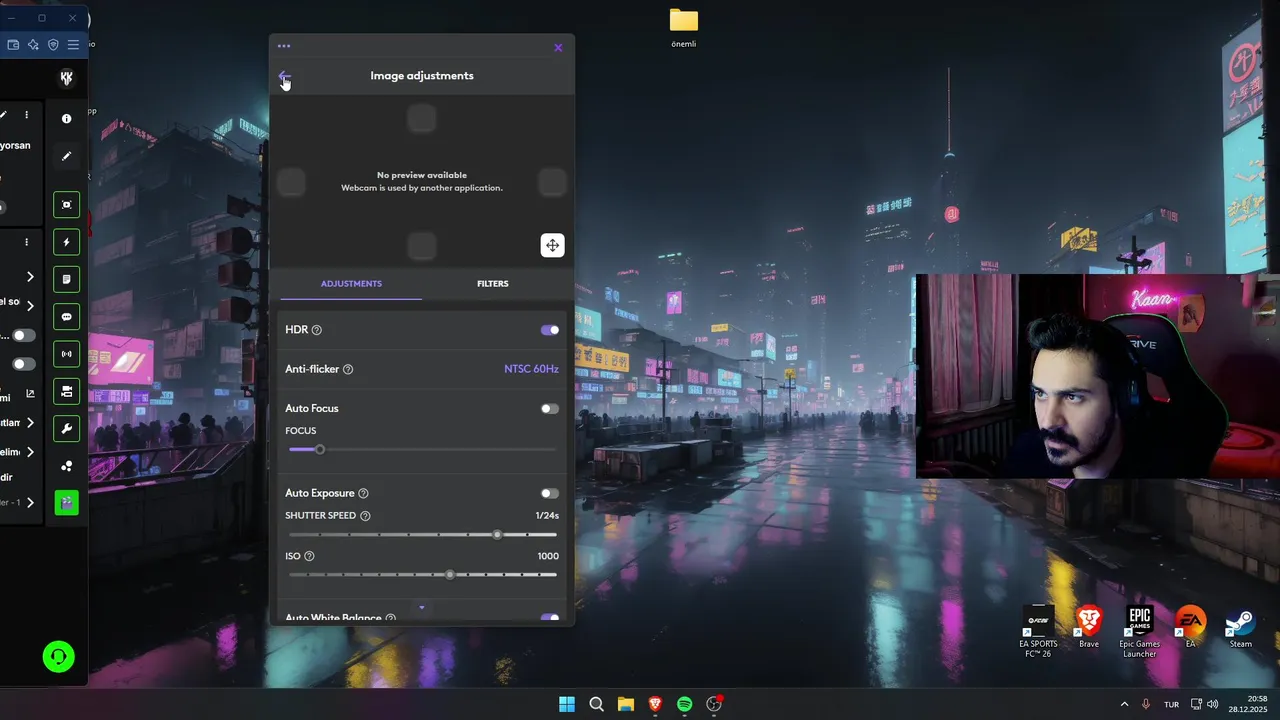Click the focus frame icon in sidebar

coord(66,205)
